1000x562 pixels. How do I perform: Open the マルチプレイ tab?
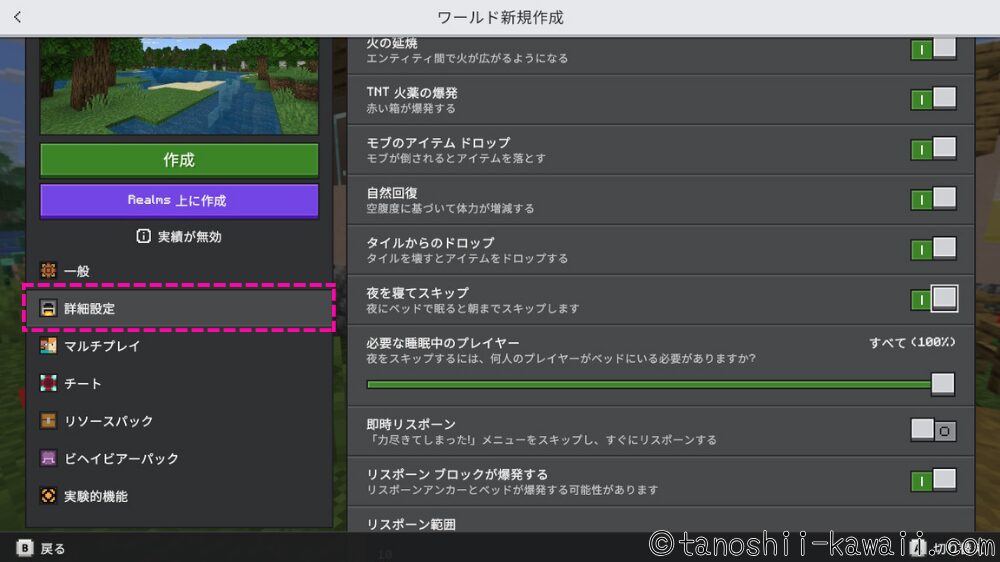pos(179,346)
